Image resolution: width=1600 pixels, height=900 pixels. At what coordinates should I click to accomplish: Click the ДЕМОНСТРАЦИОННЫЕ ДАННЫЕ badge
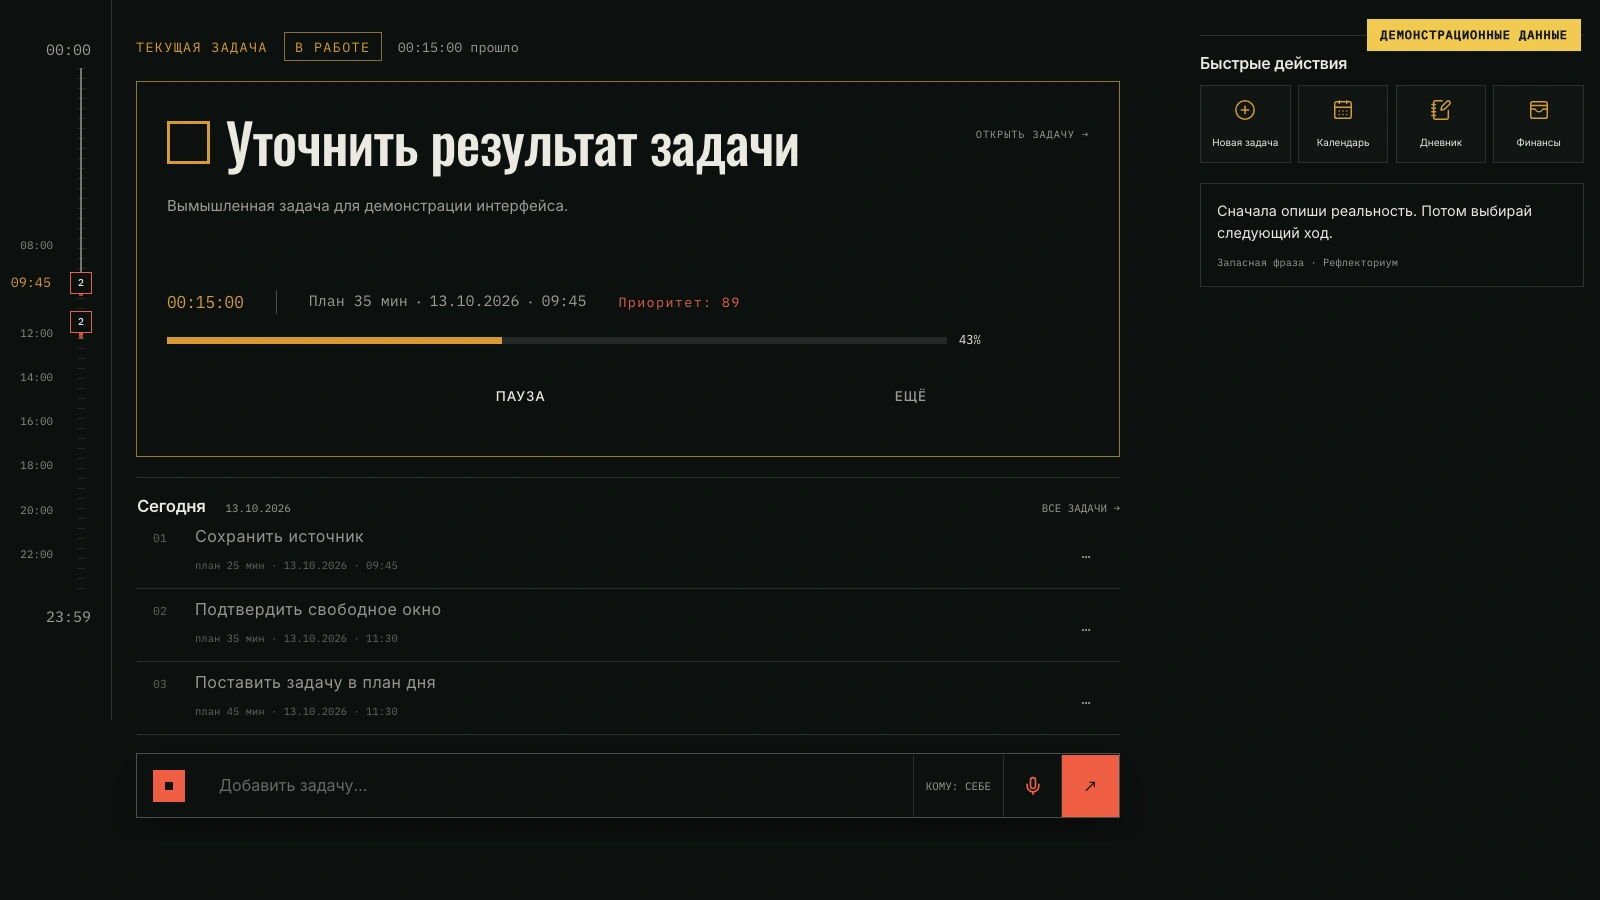click(1474, 35)
